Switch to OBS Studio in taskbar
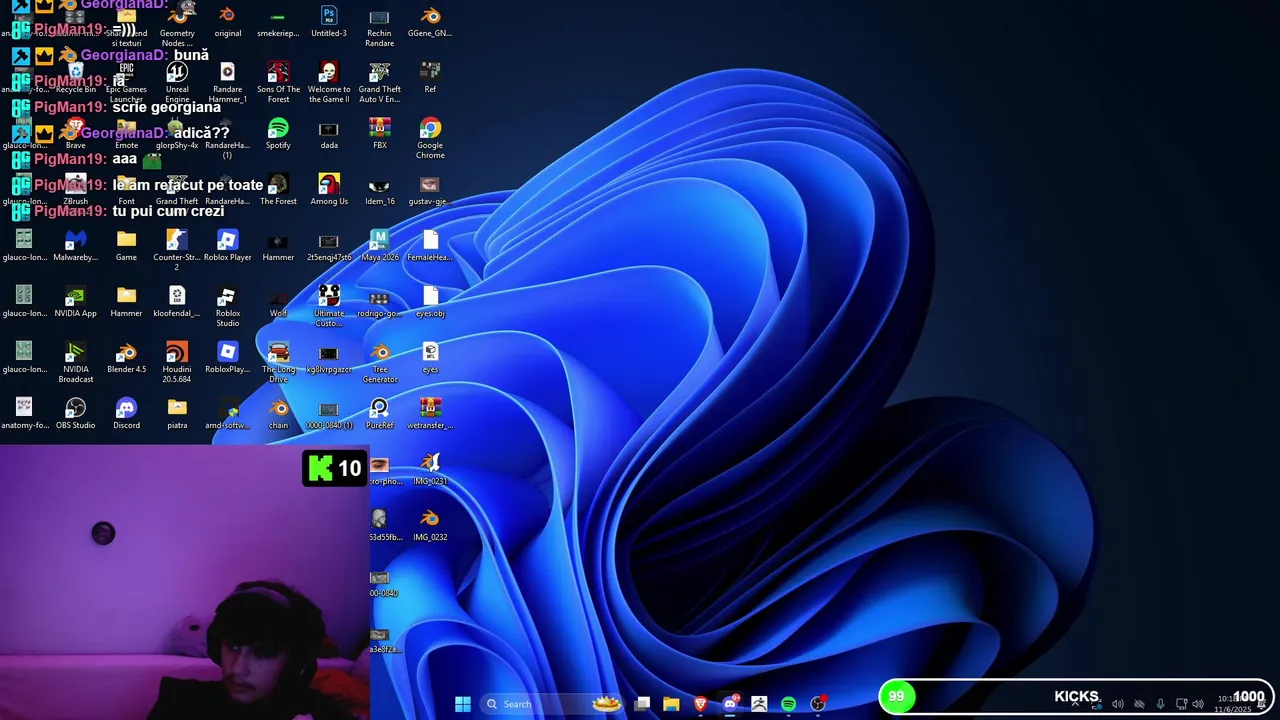The width and height of the screenshot is (1280, 720). [818, 704]
